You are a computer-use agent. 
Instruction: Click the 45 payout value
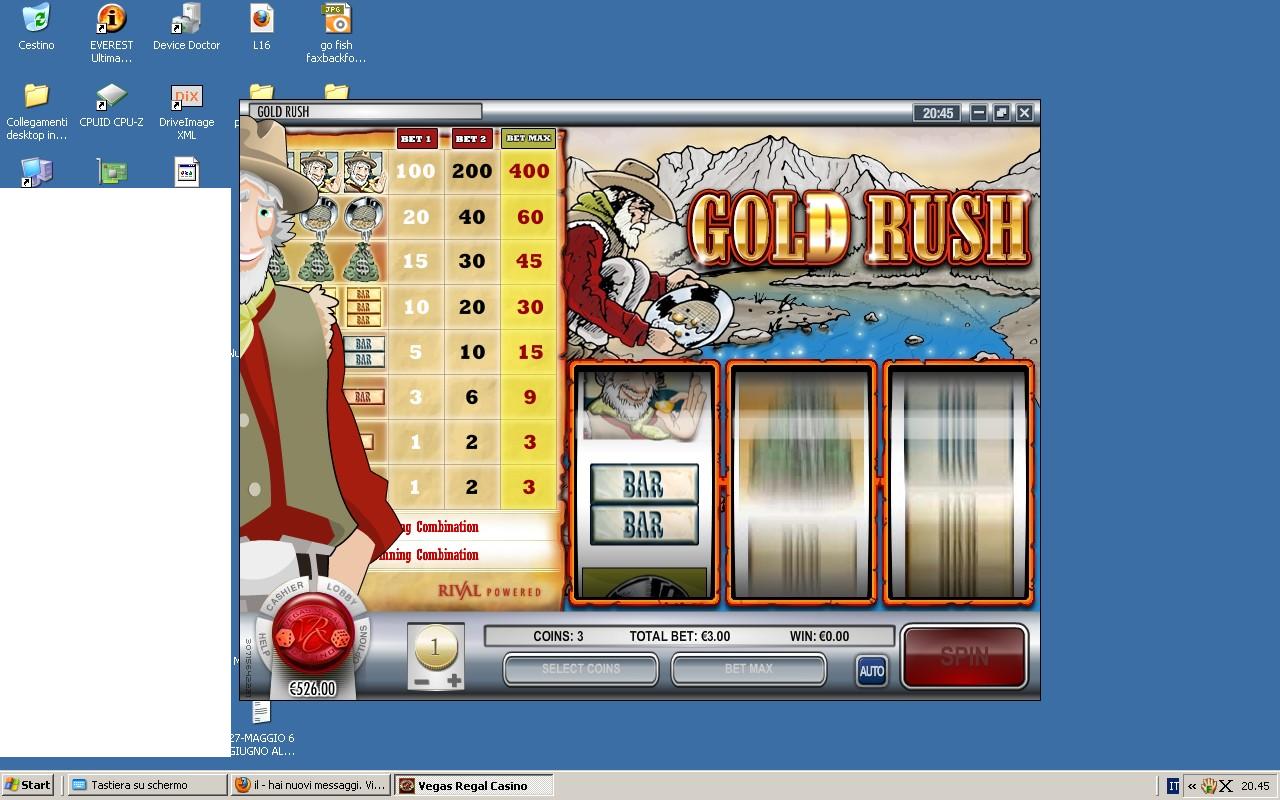click(529, 261)
